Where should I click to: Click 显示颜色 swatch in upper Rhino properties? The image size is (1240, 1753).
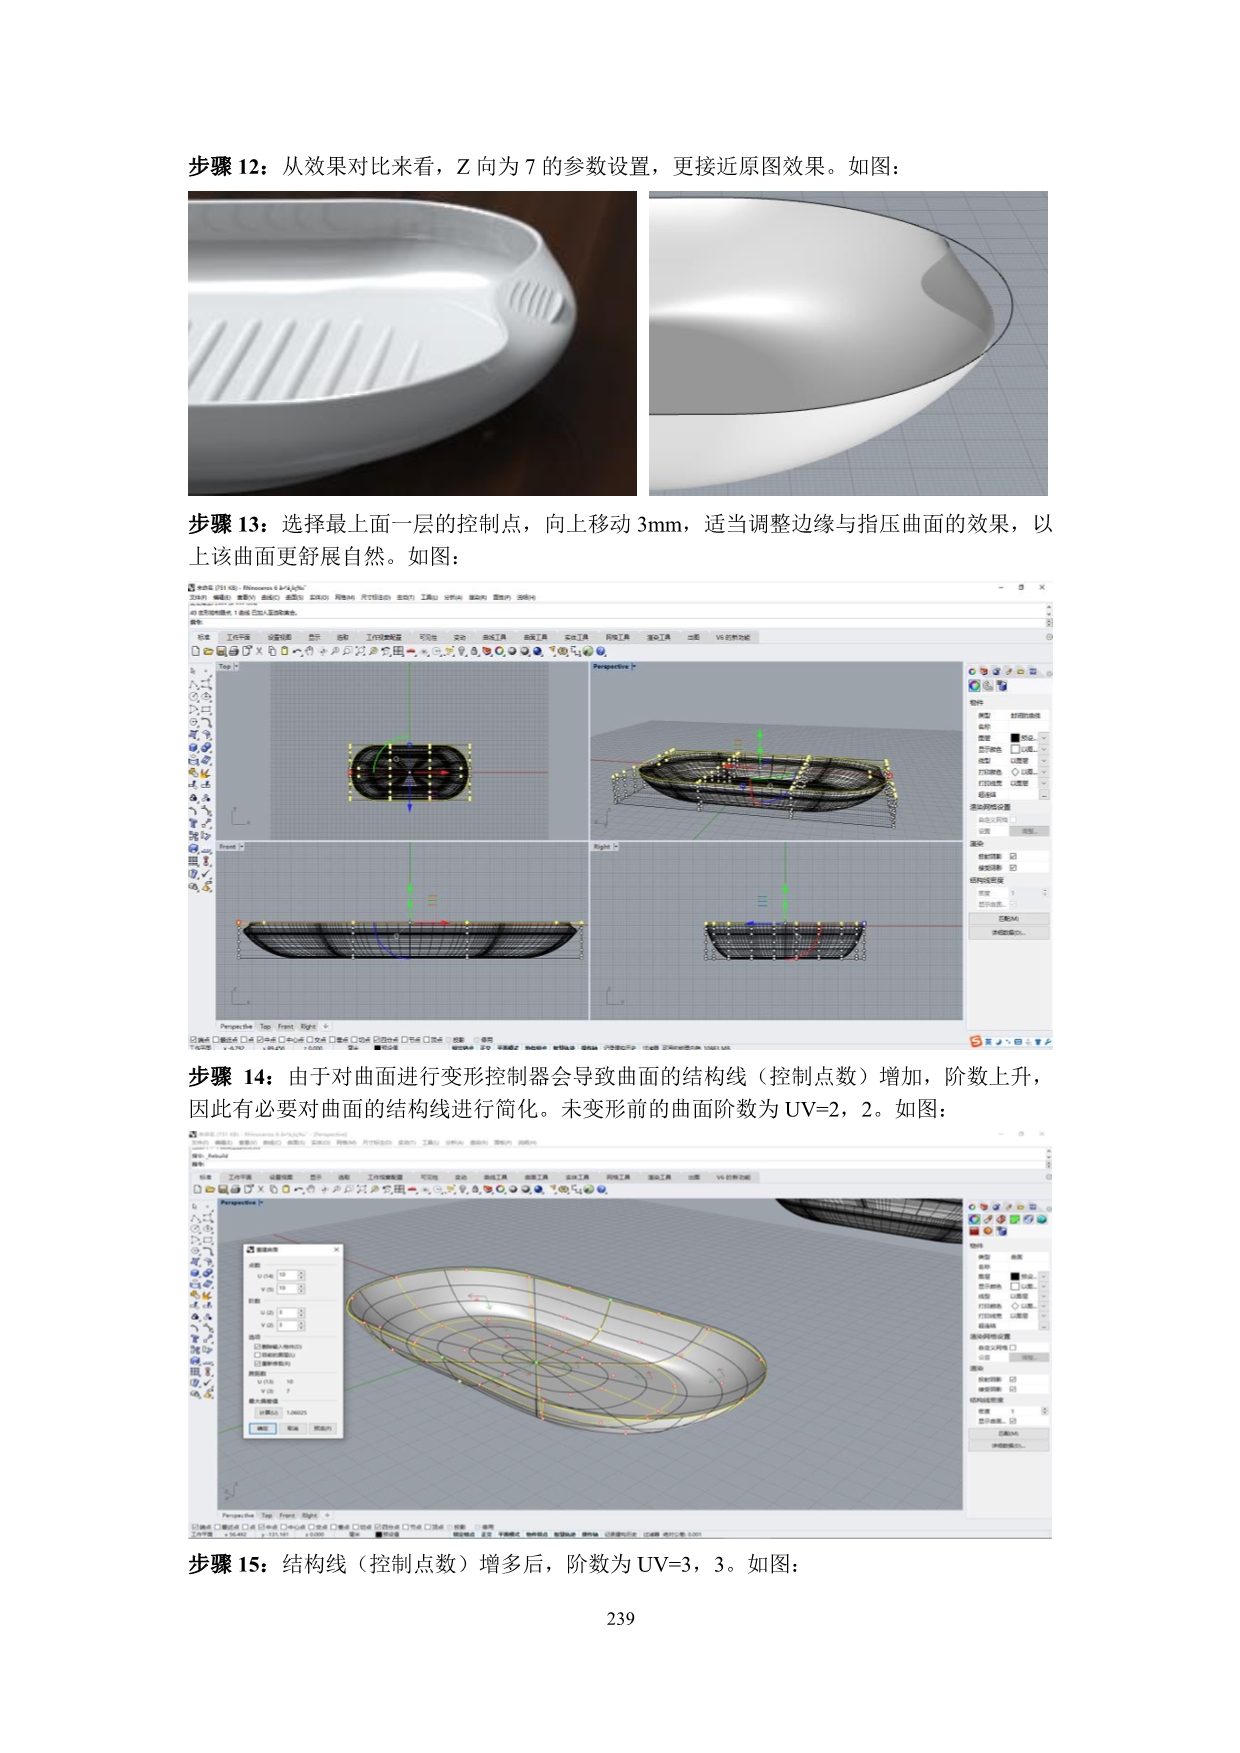point(1015,749)
